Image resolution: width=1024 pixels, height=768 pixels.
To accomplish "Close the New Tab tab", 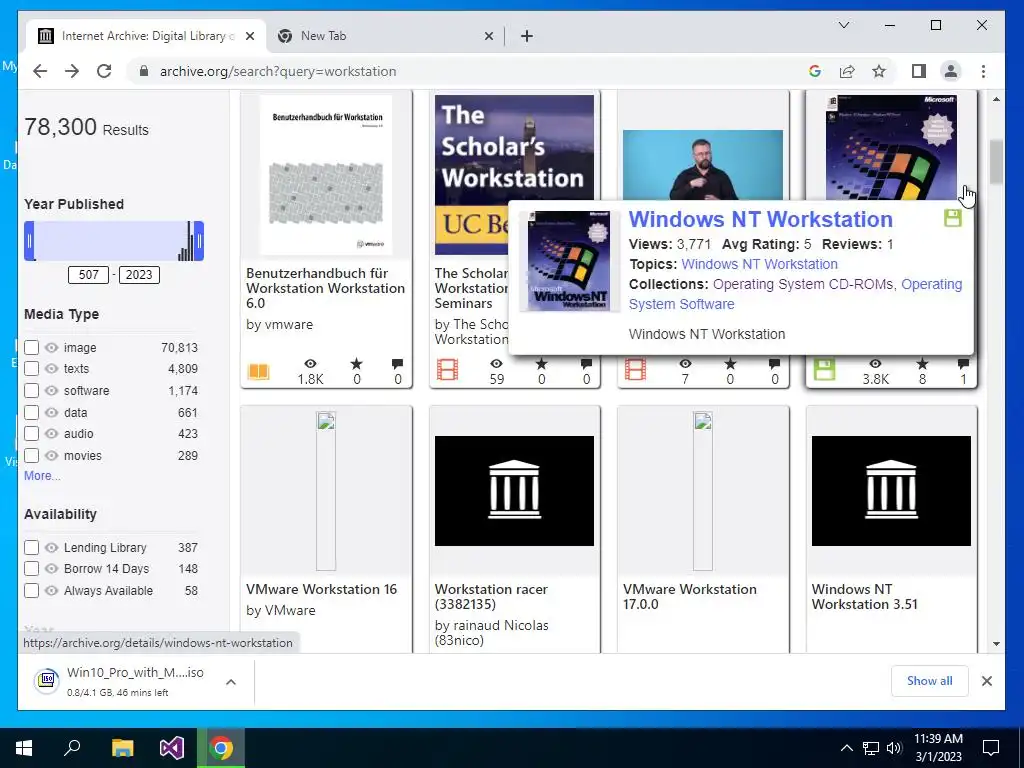I will point(488,36).
